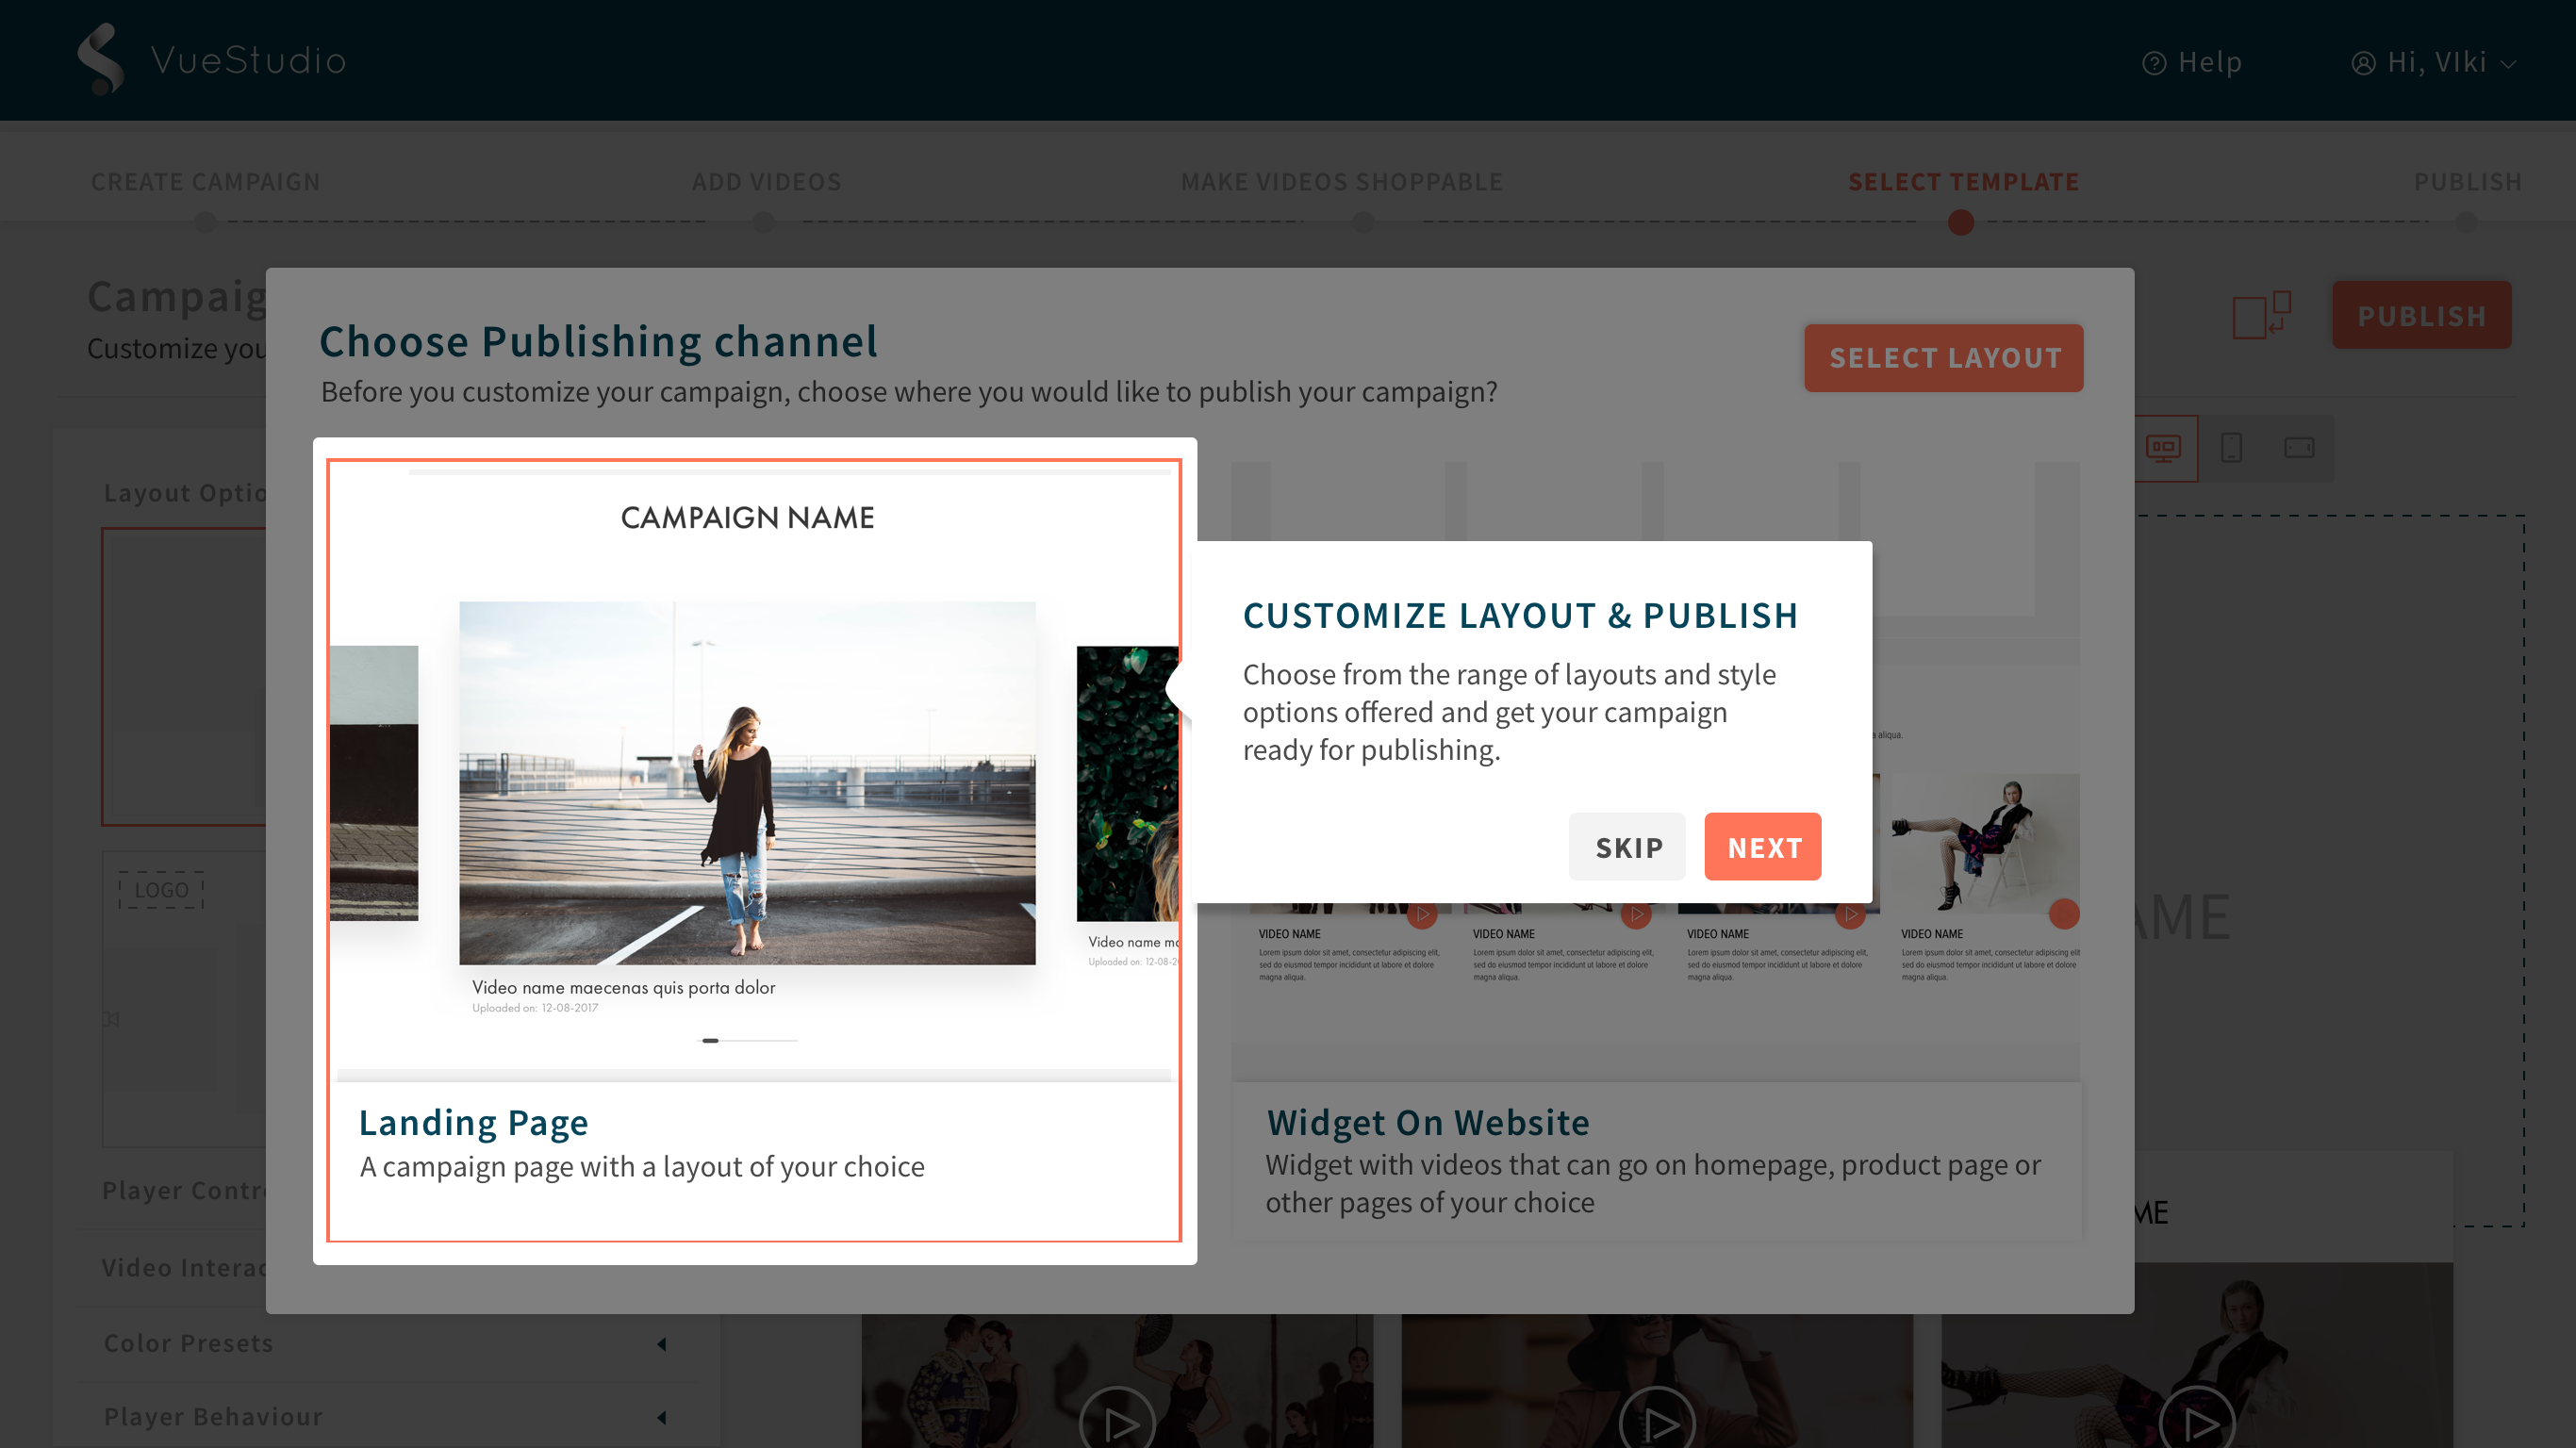The height and width of the screenshot is (1448, 2576).
Task: Click the VueStudio logo icon
Action: 101,59
